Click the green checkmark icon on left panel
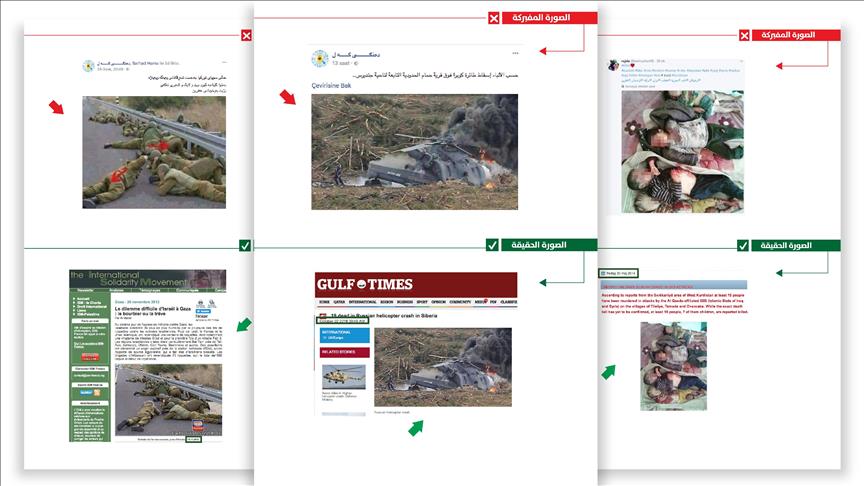 246,245
